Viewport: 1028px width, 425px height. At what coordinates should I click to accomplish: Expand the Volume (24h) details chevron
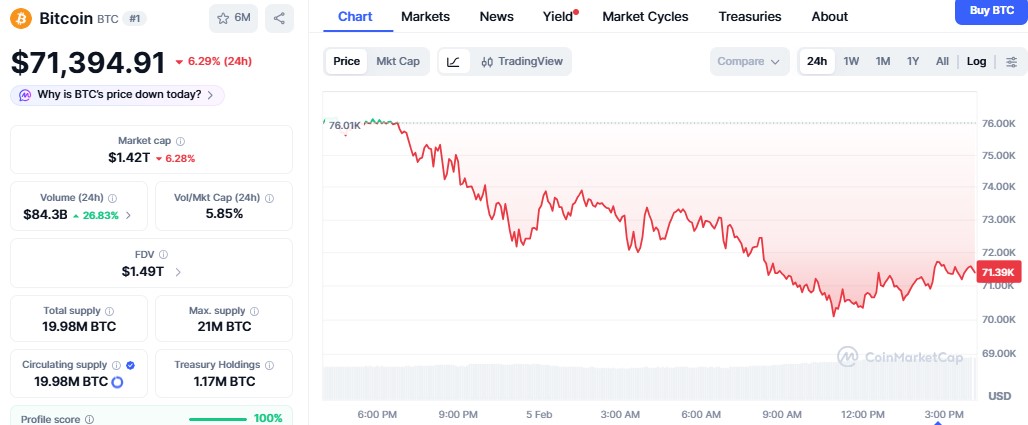[x=128, y=214]
